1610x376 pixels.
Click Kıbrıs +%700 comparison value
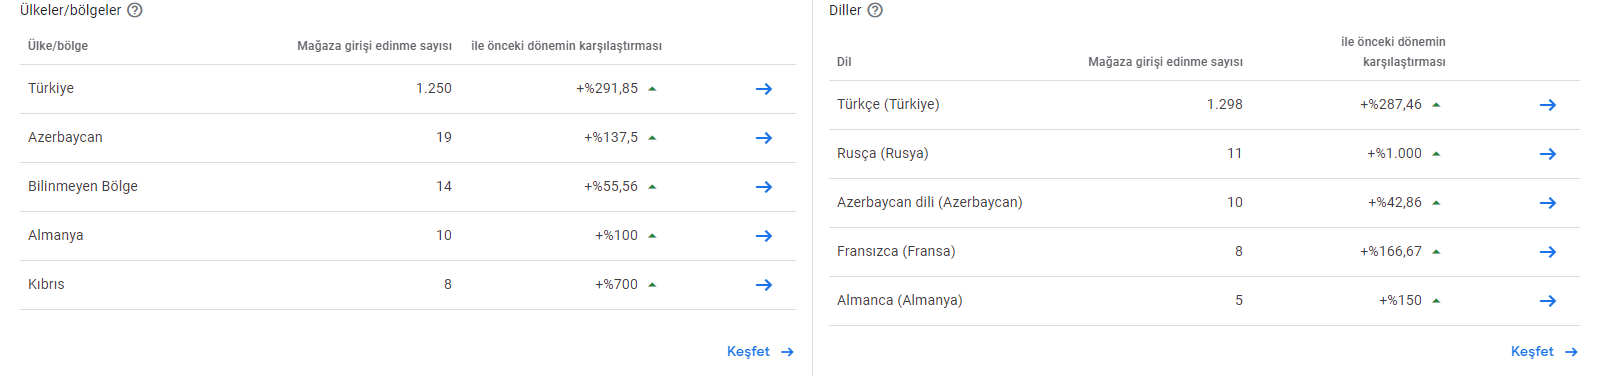click(616, 284)
